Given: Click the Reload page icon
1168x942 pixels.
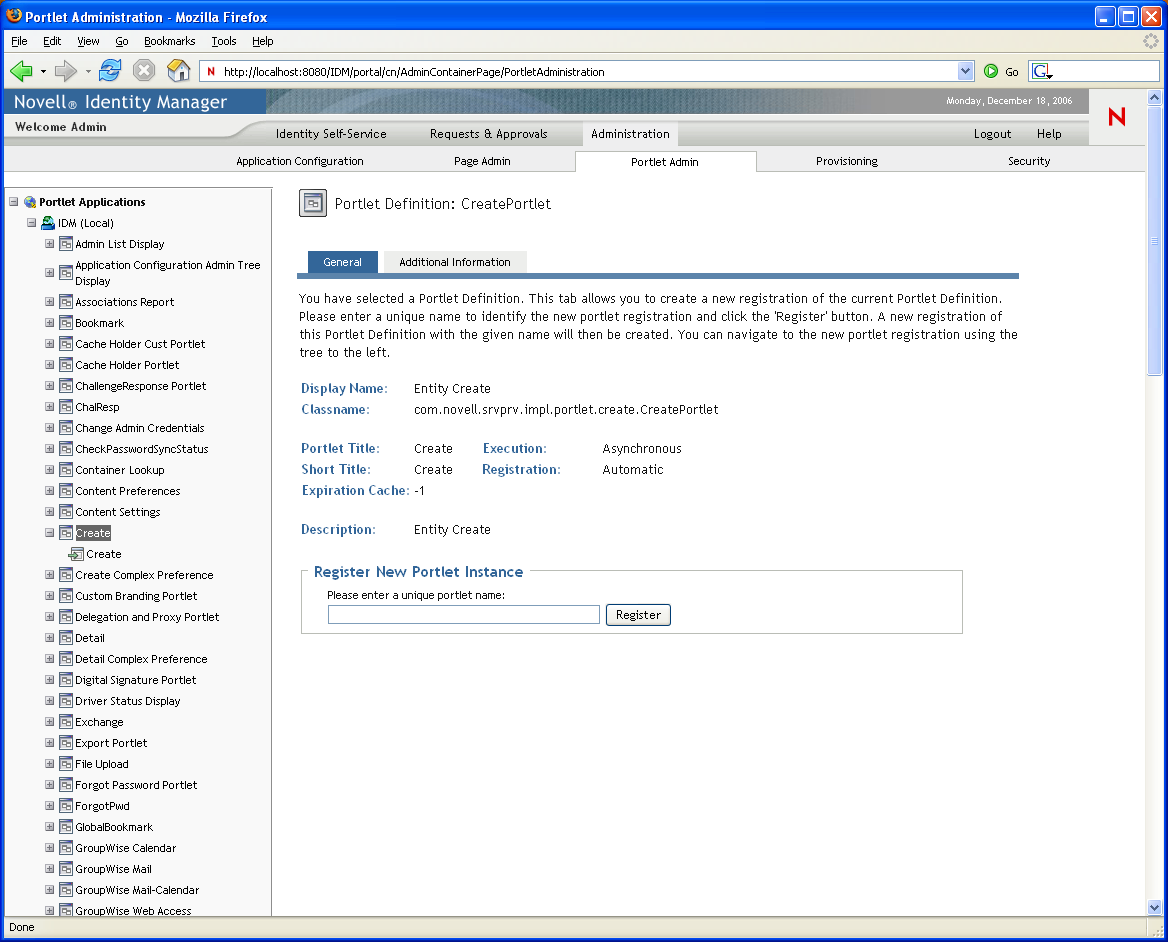Looking at the screenshot, I should click(x=110, y=71).
